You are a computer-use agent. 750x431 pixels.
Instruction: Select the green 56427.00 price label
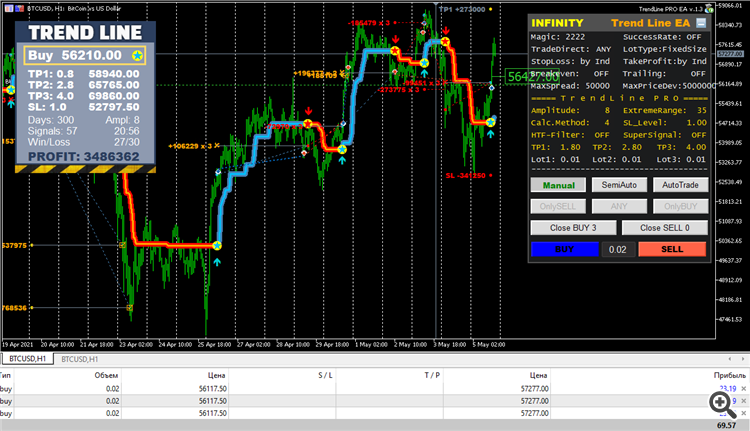532,77
